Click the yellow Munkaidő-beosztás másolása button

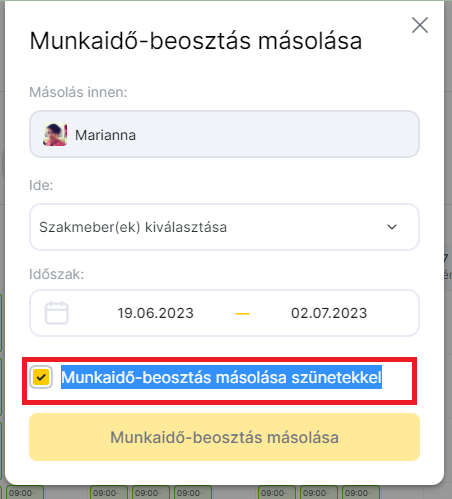[224, 437]
